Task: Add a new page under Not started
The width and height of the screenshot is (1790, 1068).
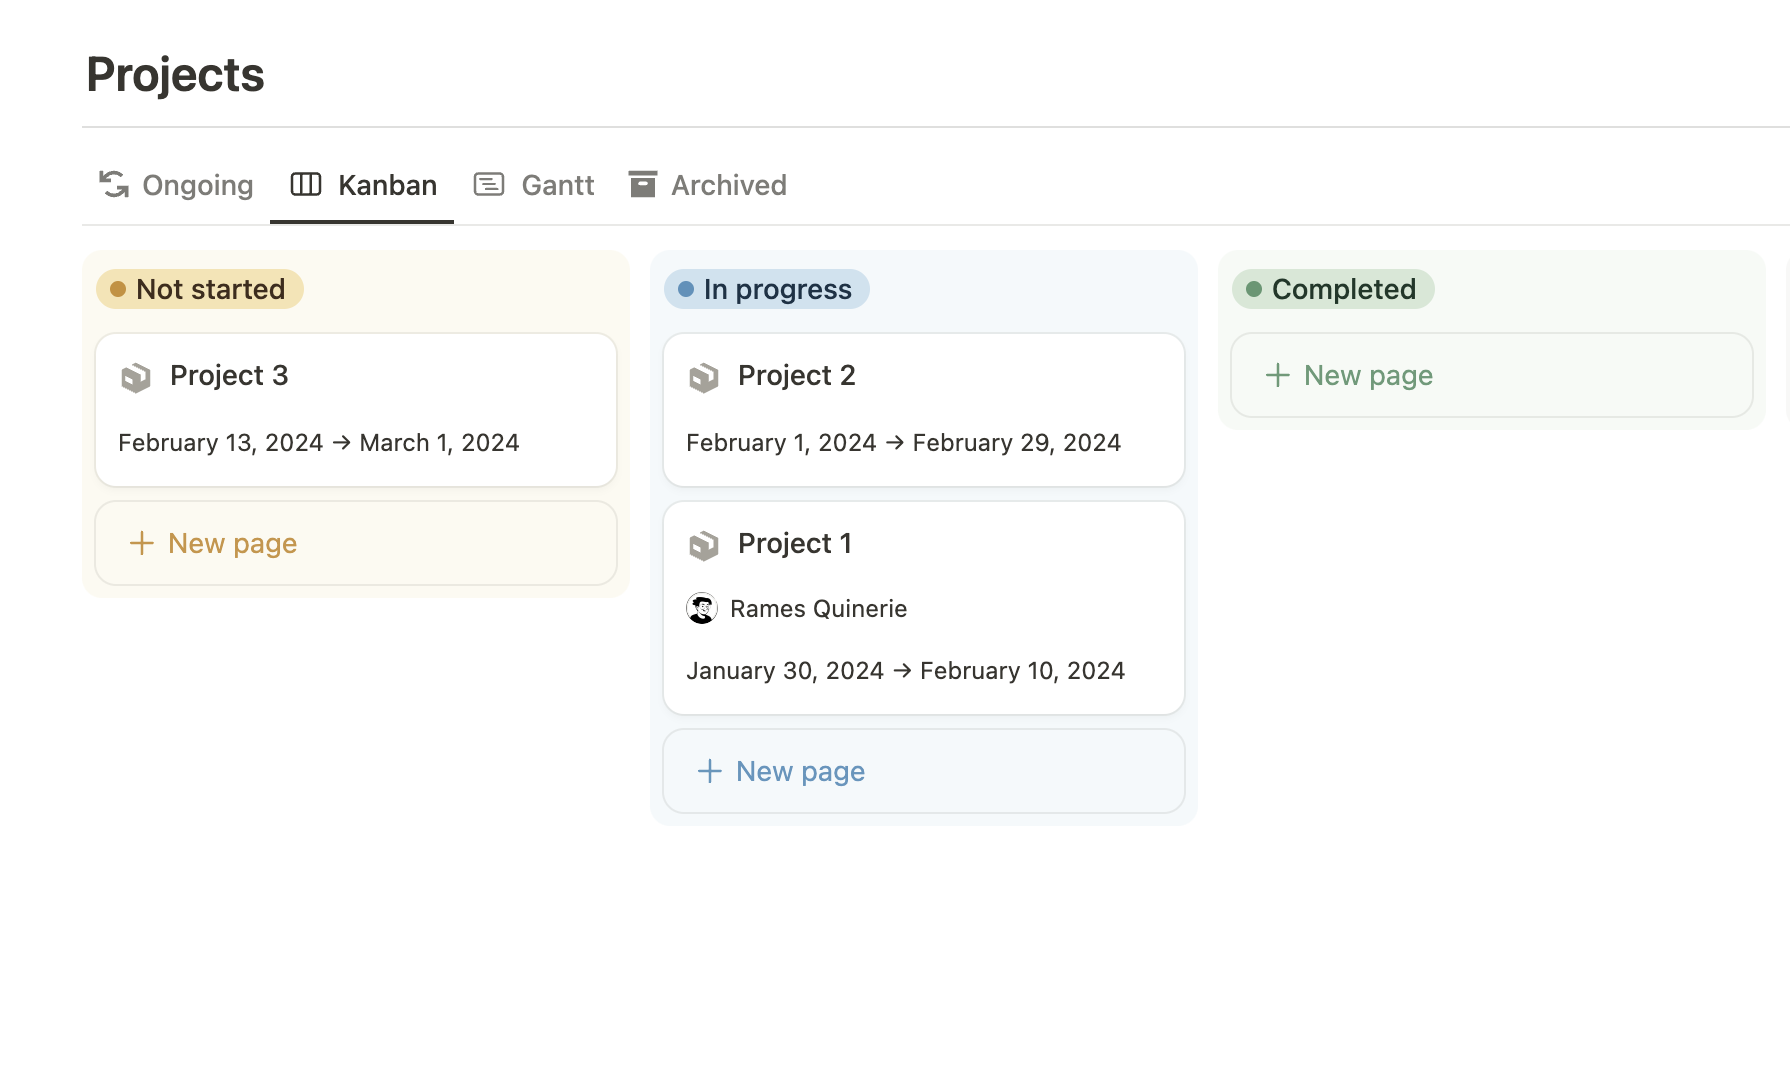Action: pos(355,543)
